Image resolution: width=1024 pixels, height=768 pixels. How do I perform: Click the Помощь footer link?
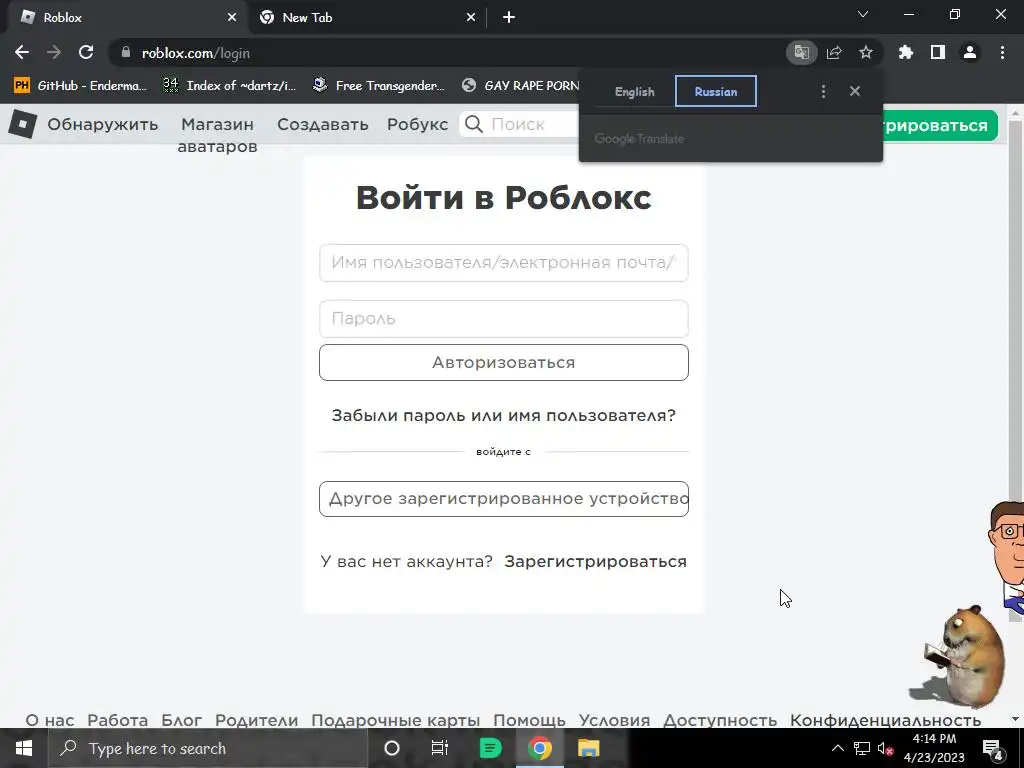click(x=529, y=720)
